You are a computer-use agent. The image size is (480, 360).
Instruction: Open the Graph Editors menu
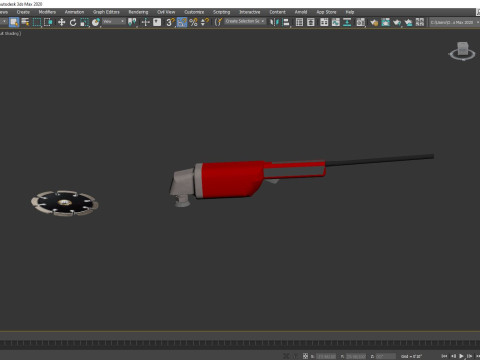tap(106, 12)
